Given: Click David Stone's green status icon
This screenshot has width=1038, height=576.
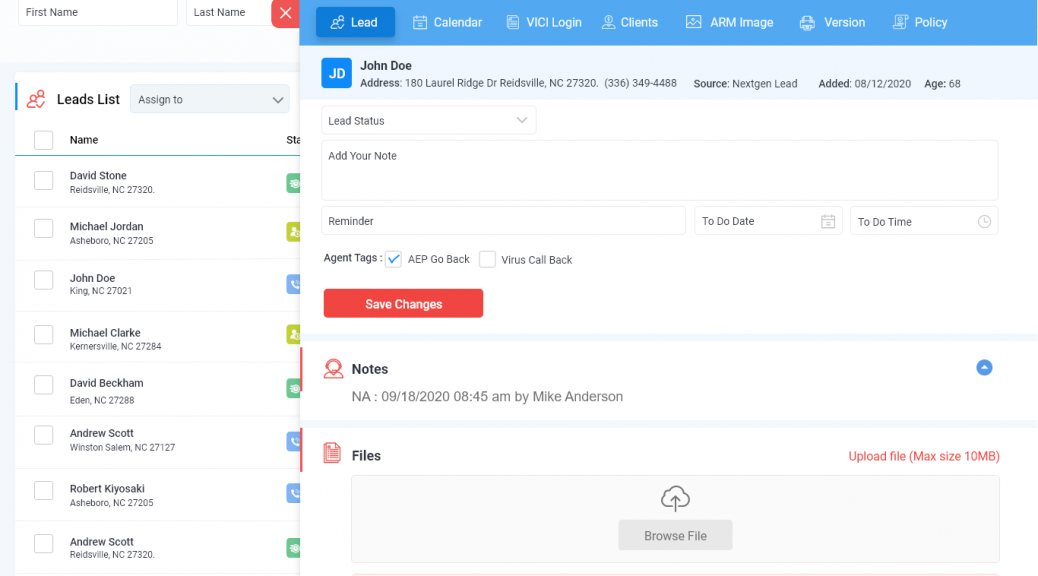Looking at the screenshot, I should coord(293,183).
